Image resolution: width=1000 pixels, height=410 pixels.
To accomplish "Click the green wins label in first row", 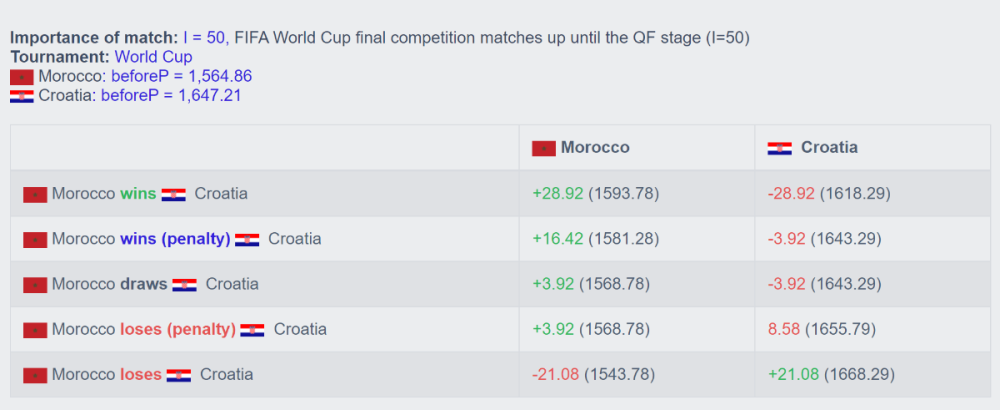I will 138,194.
